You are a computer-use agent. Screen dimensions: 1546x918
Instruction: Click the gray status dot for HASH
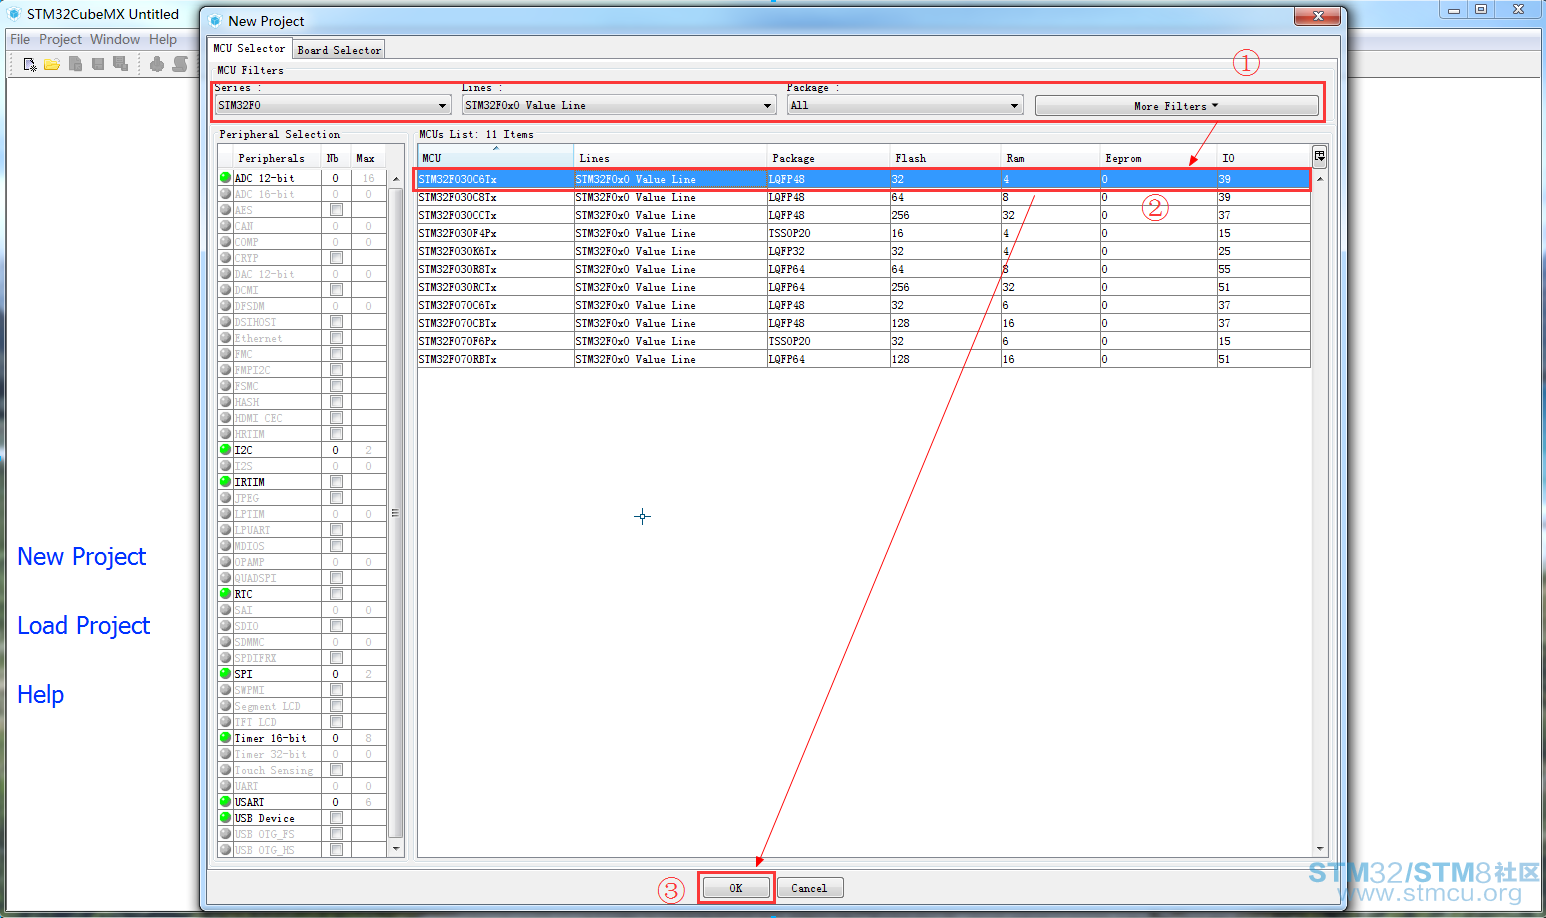(225, 401)
